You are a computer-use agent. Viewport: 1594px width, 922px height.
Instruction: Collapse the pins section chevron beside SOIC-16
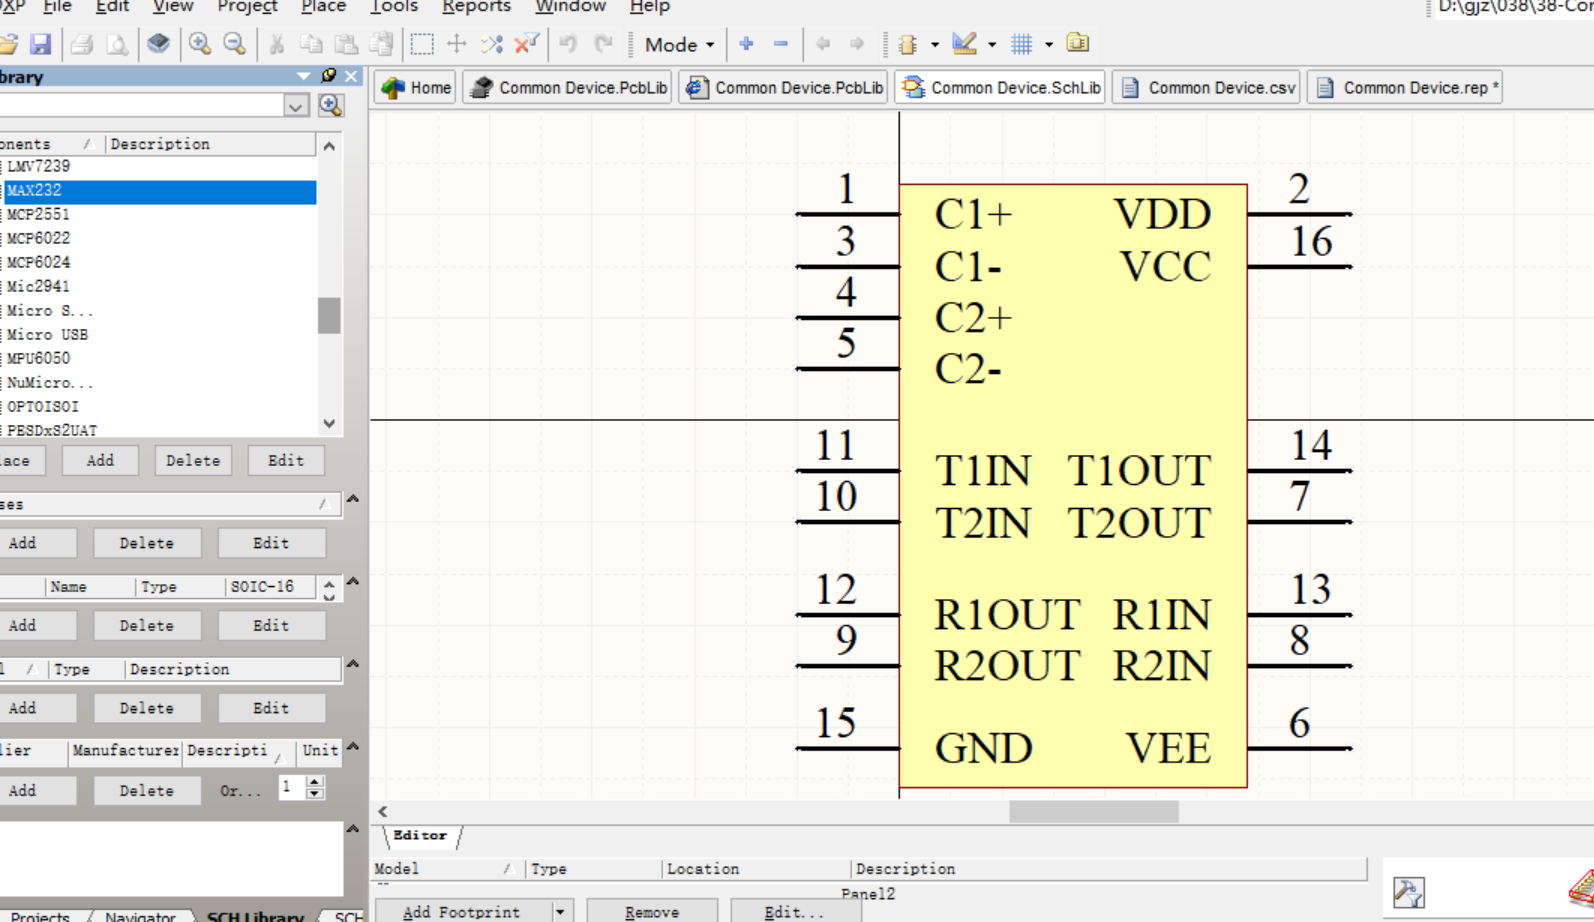point(353,581)
